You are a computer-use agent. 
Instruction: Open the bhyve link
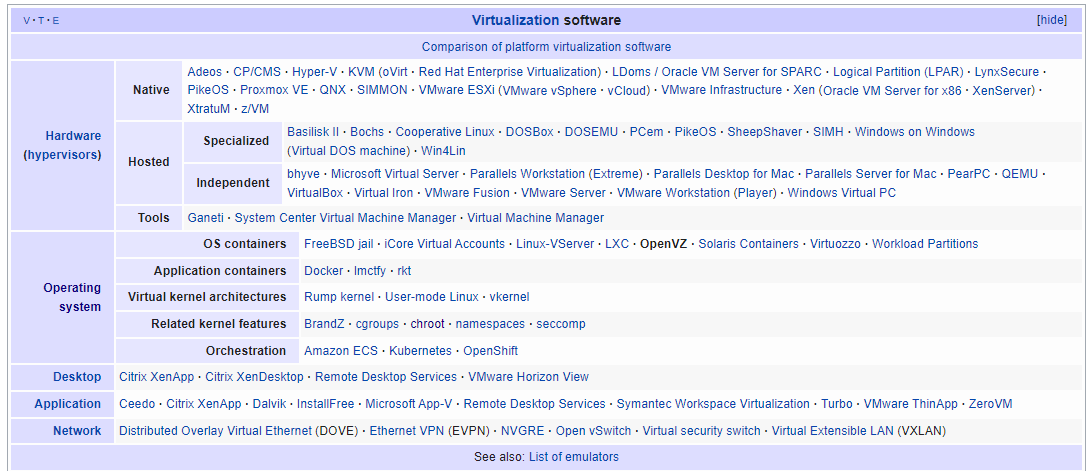303,173
